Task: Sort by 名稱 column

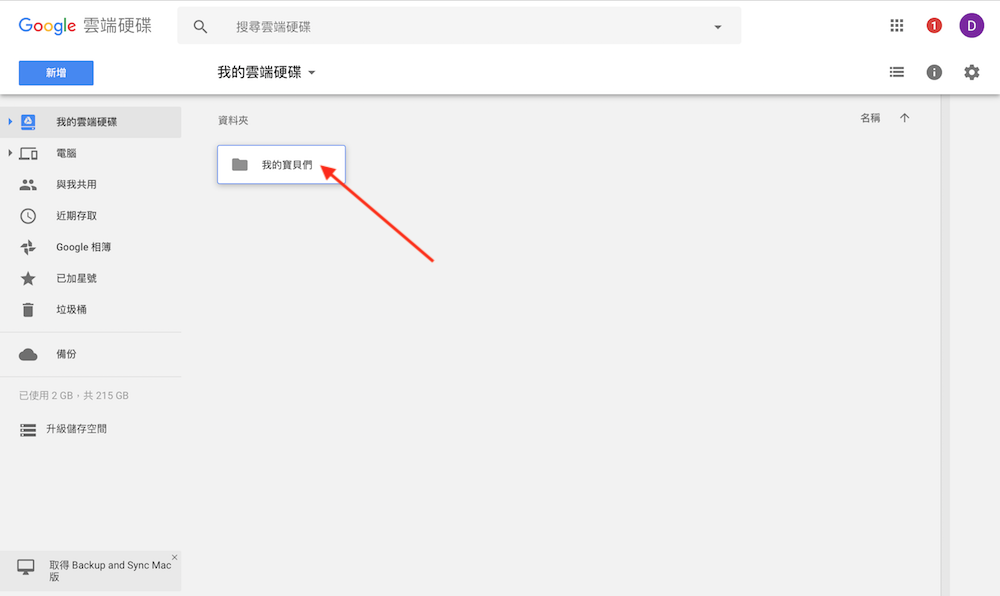Action: tap(870, 118)
